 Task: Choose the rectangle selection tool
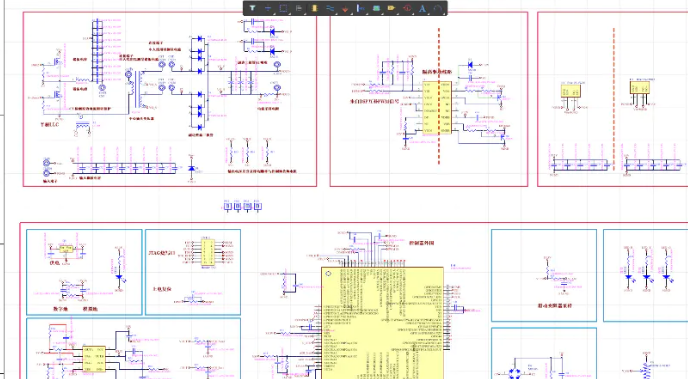coord(283,8)
